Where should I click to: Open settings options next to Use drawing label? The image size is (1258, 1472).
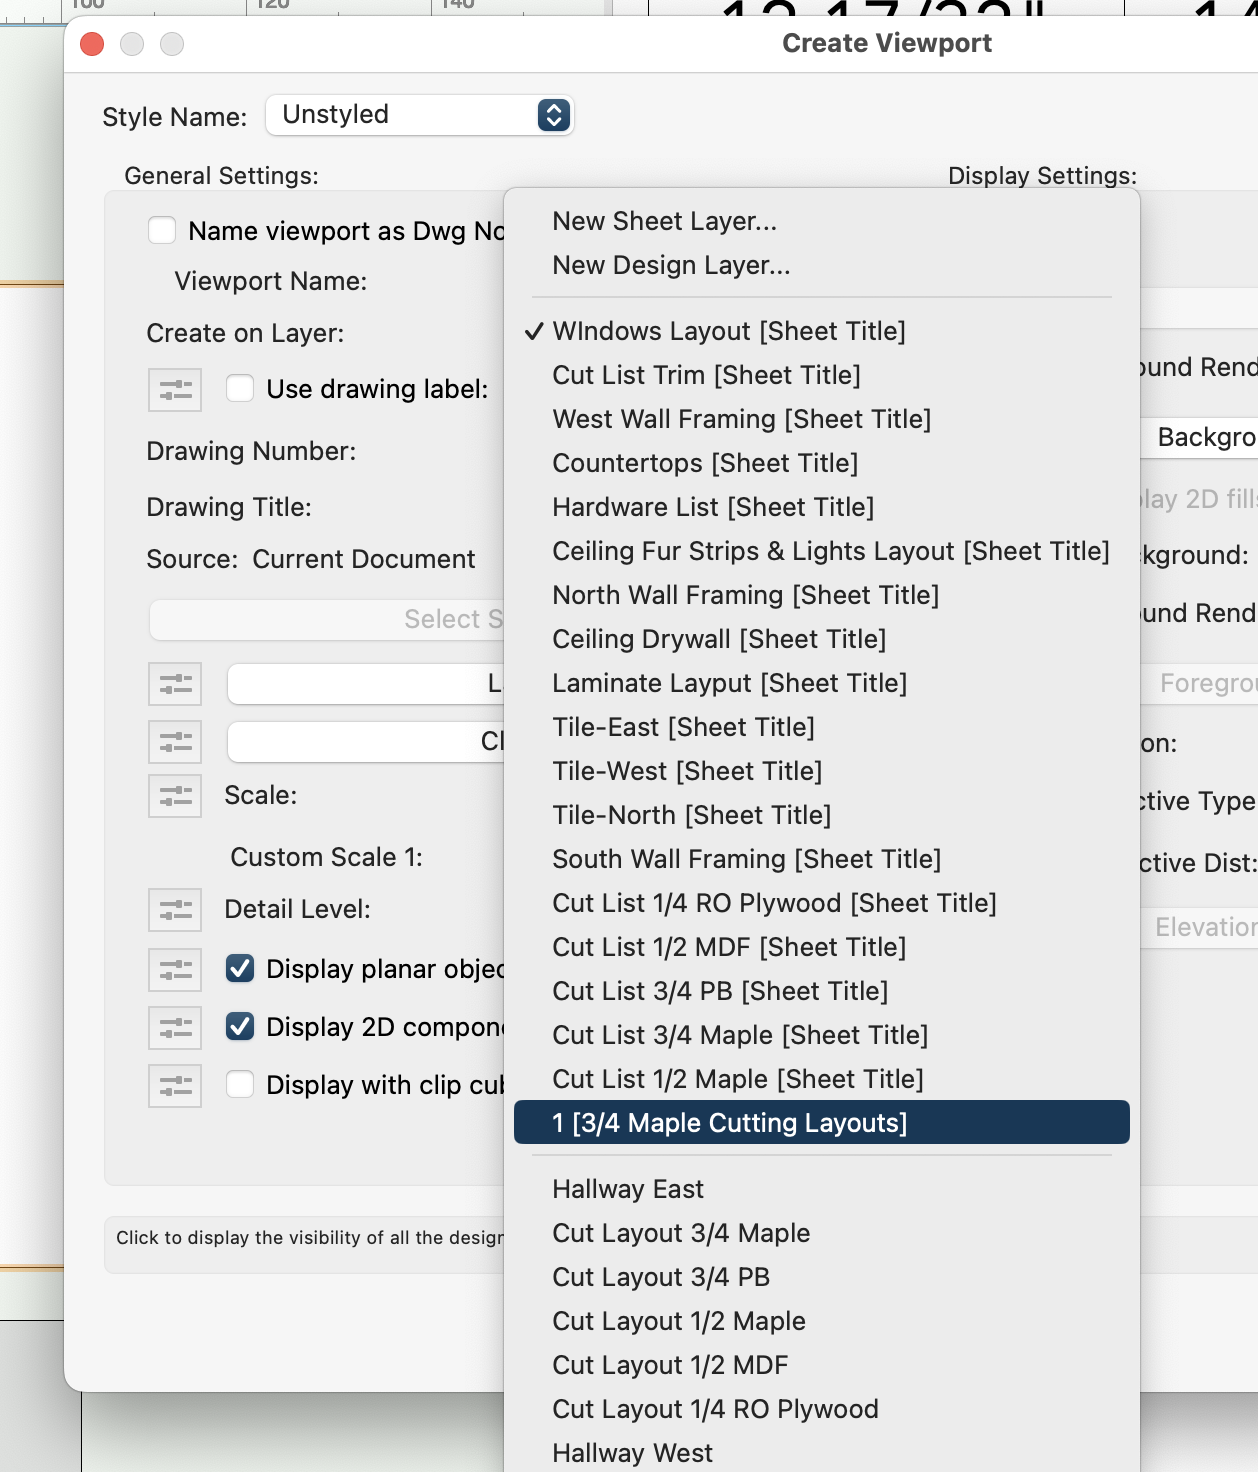174,390
